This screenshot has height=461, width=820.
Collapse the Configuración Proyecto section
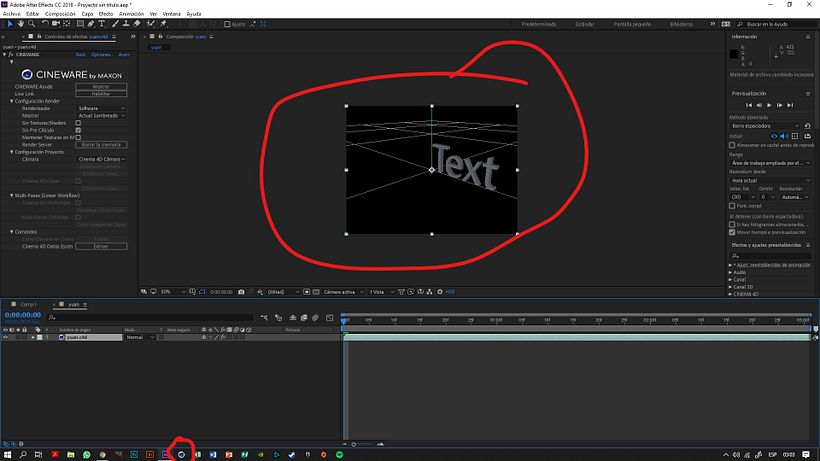[12, 152]
